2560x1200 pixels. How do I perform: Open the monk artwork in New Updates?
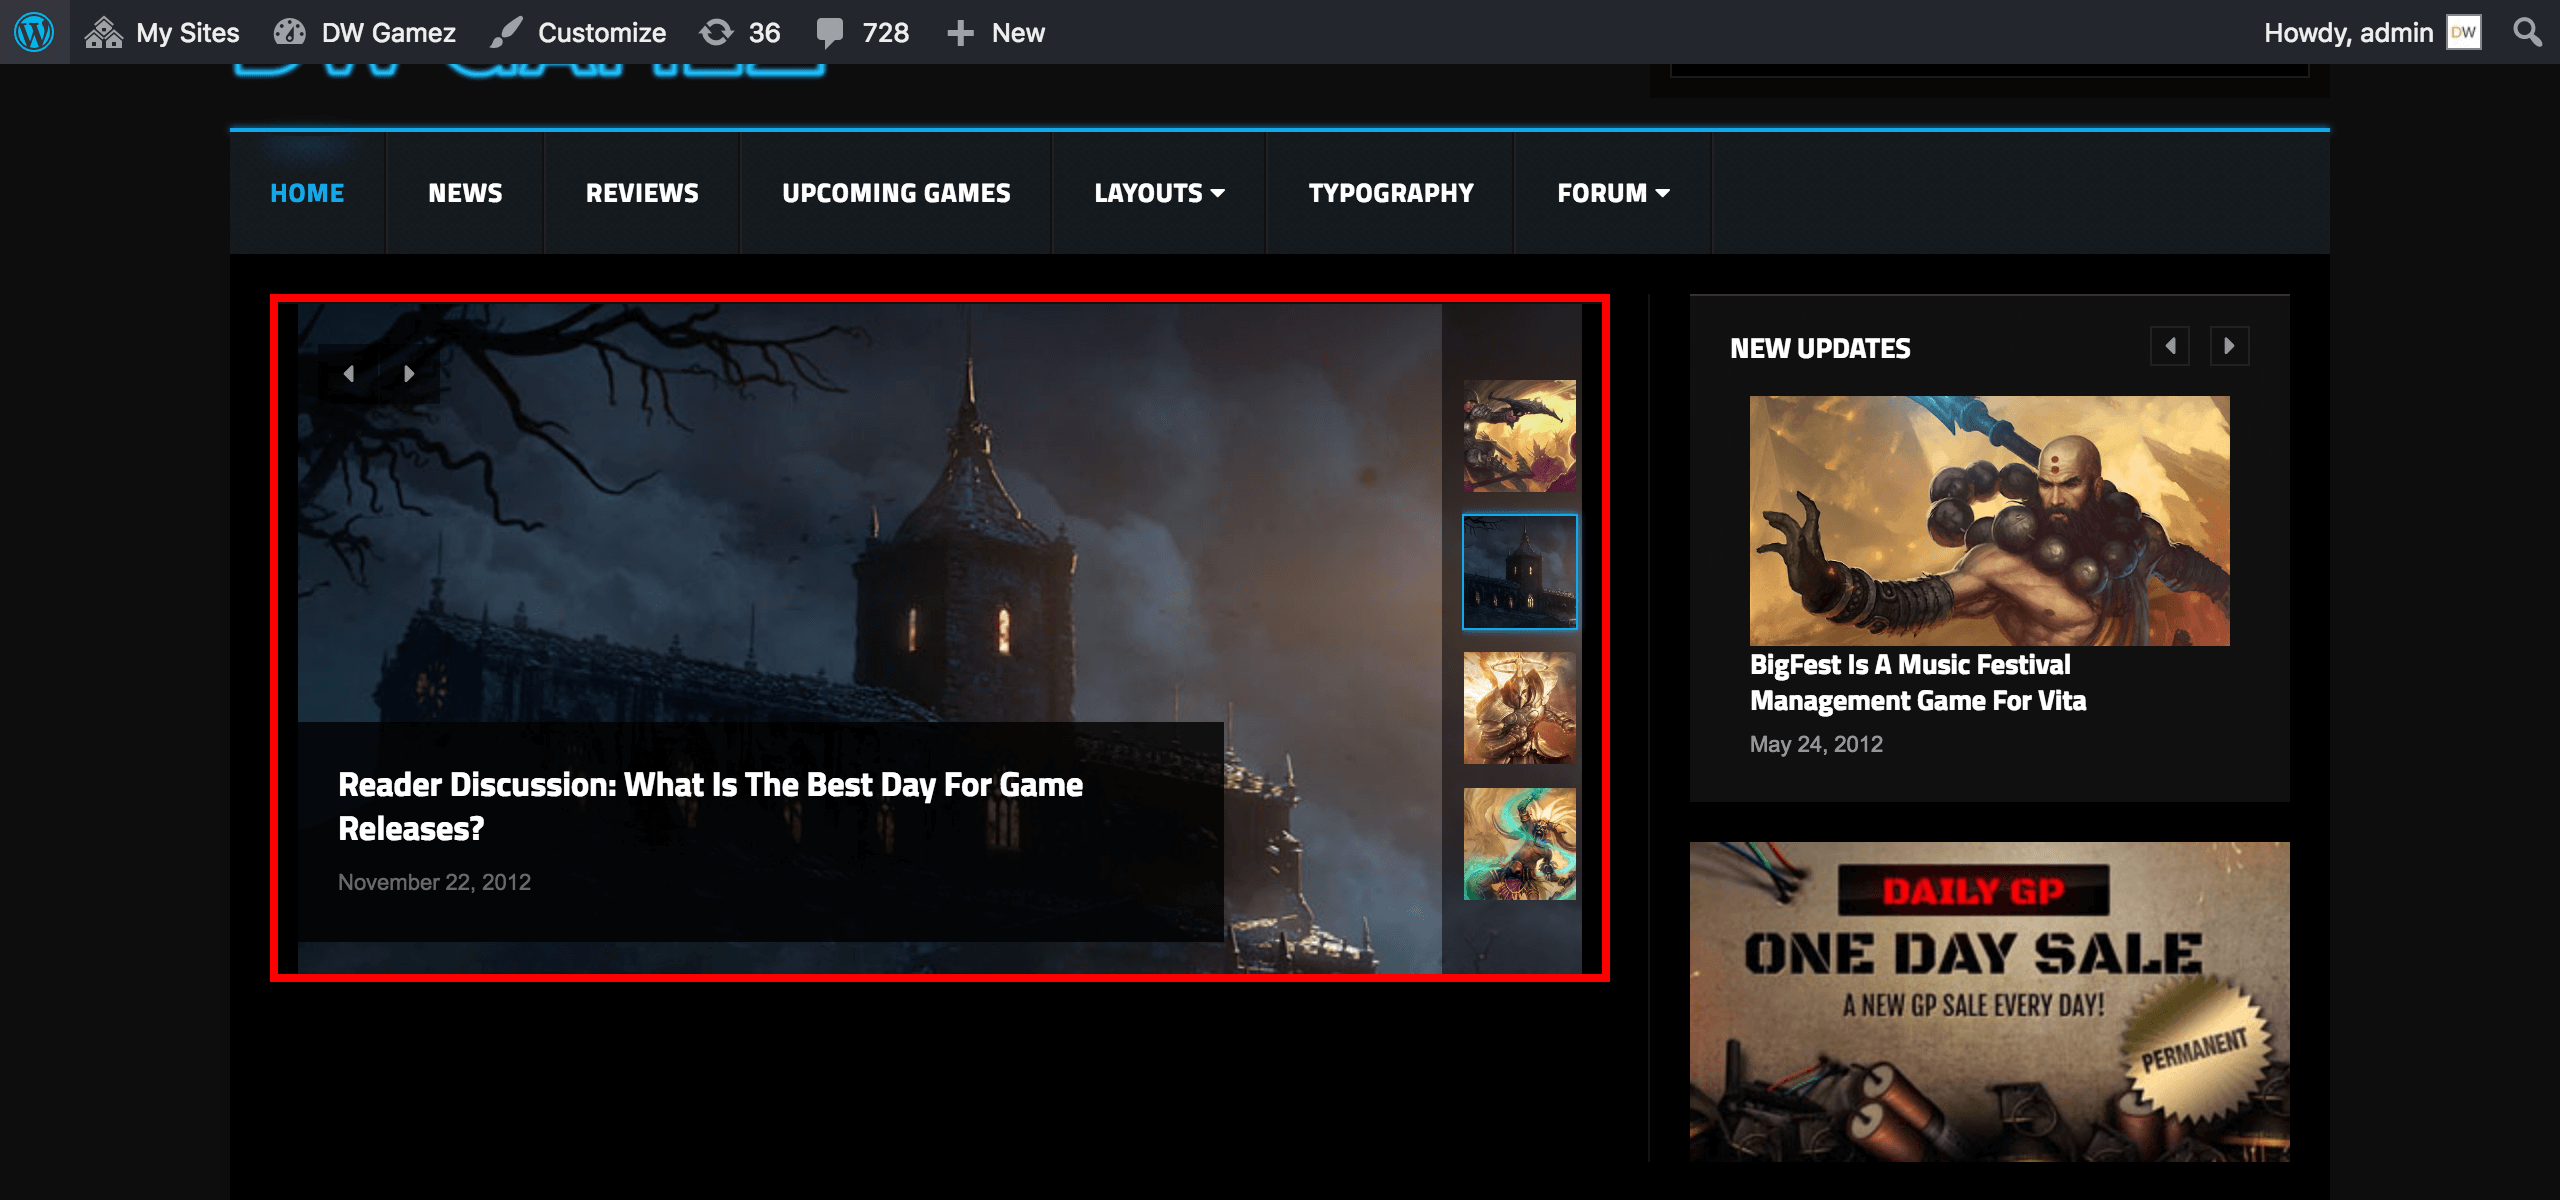[1989, 520]
